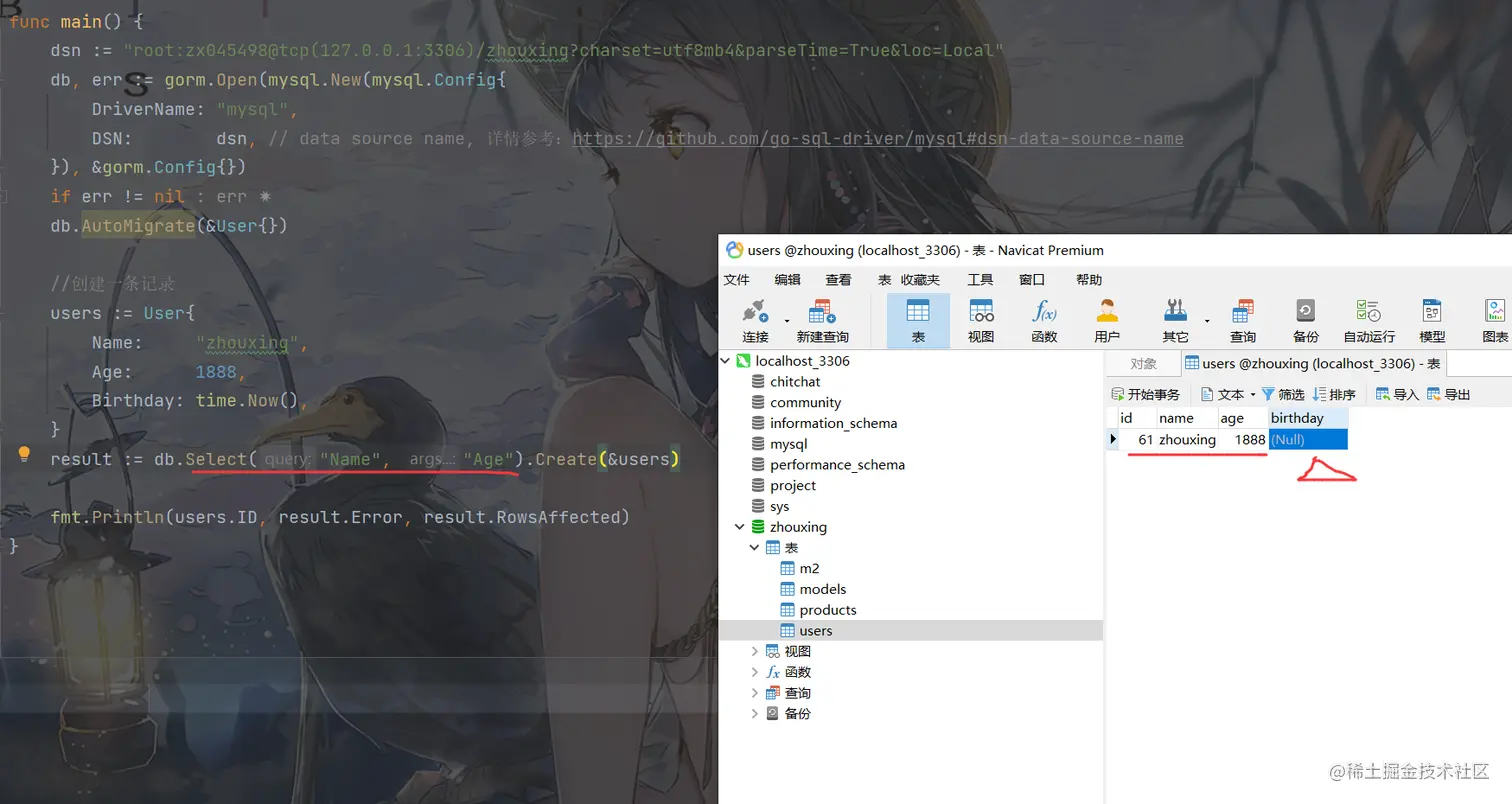Expand the 备份 node in the tree
The height and width of the screenshot is (804, 1512).
pyautogui.click(x=755, y=714)
